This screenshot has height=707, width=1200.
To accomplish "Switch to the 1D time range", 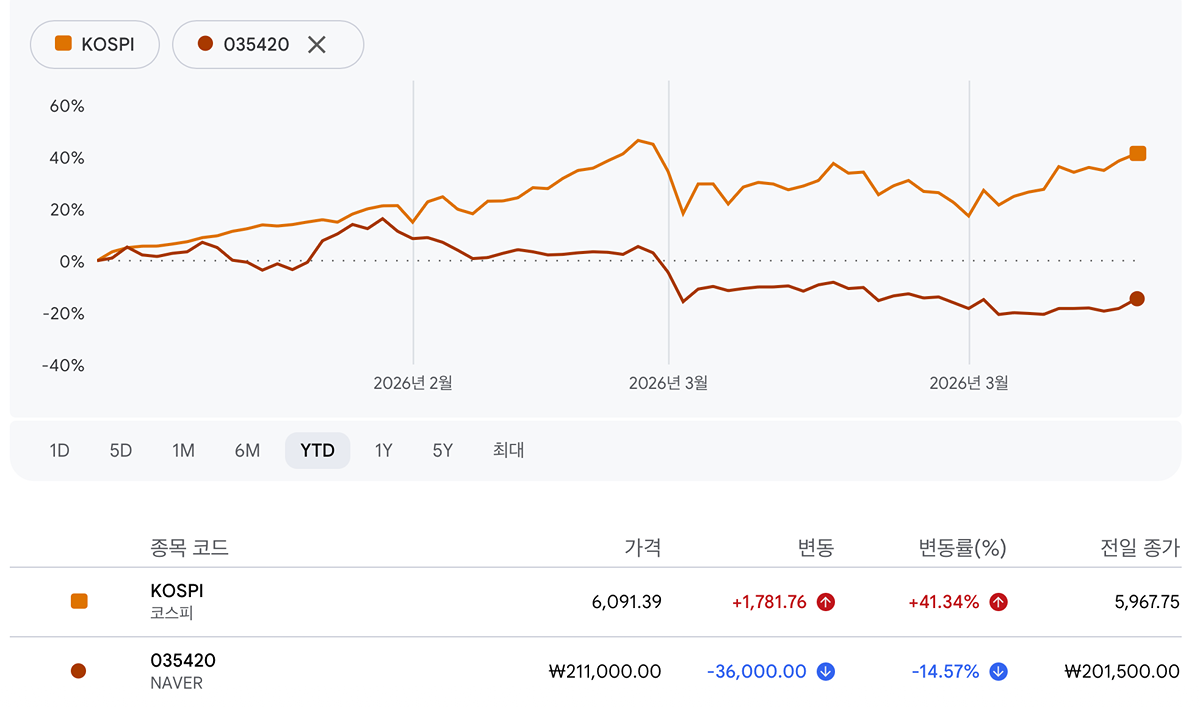I will pyautogui.click(x=59, y=451).
